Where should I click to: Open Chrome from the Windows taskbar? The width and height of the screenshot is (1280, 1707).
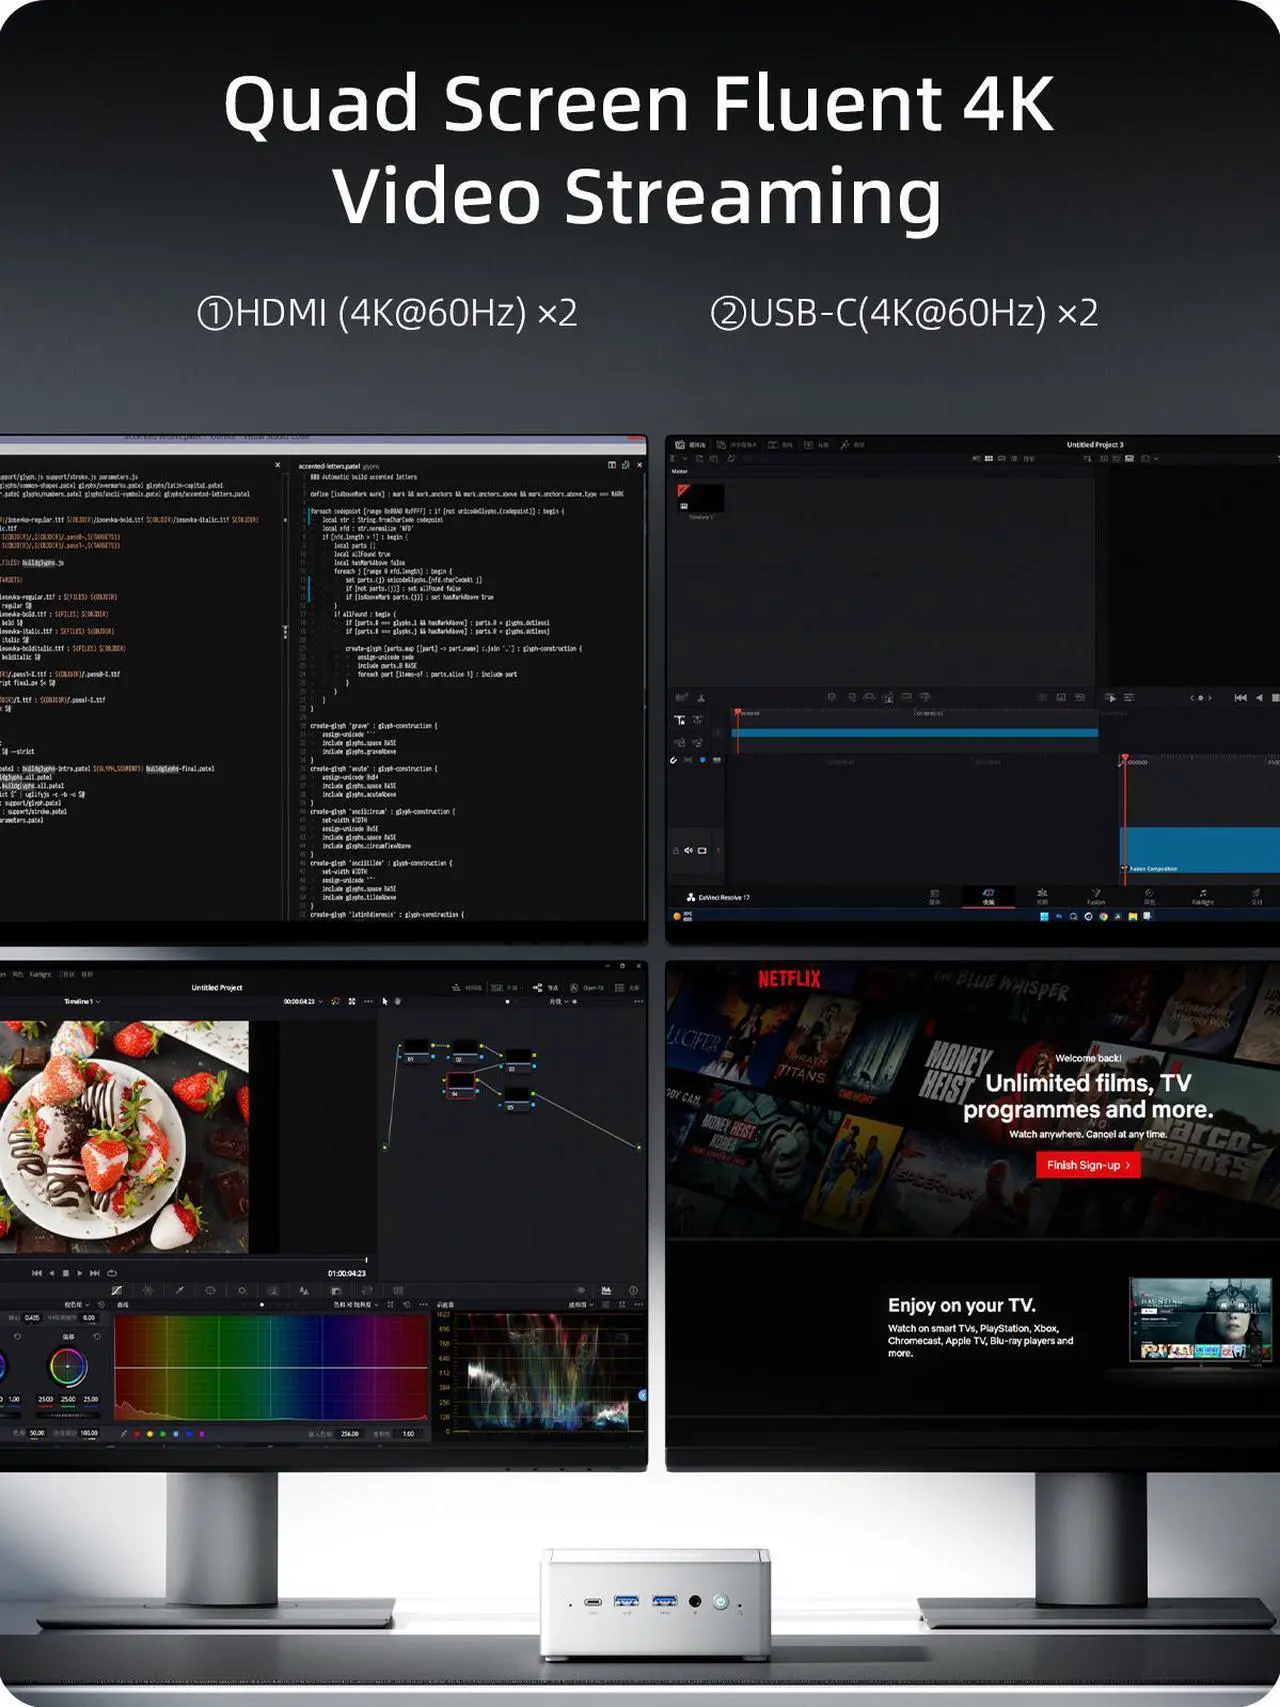point(1103,916)
